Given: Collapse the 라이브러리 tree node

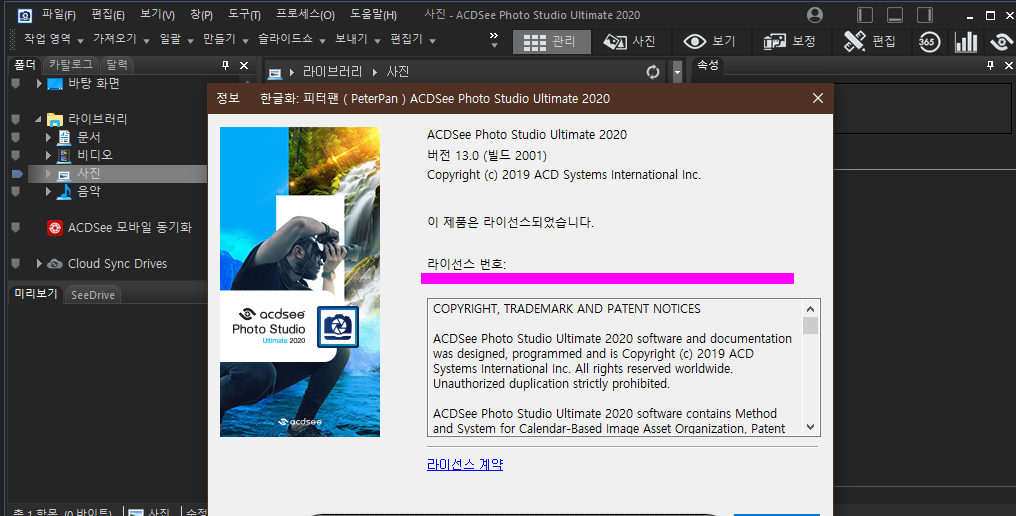Looking at the screenshot, I should pyautogui.click(x=38, y=119).
